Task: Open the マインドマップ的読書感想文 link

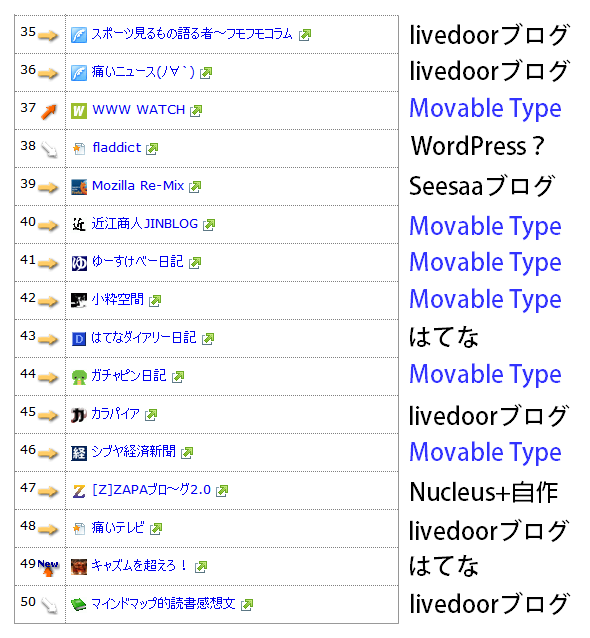Action: pos(164,603)
